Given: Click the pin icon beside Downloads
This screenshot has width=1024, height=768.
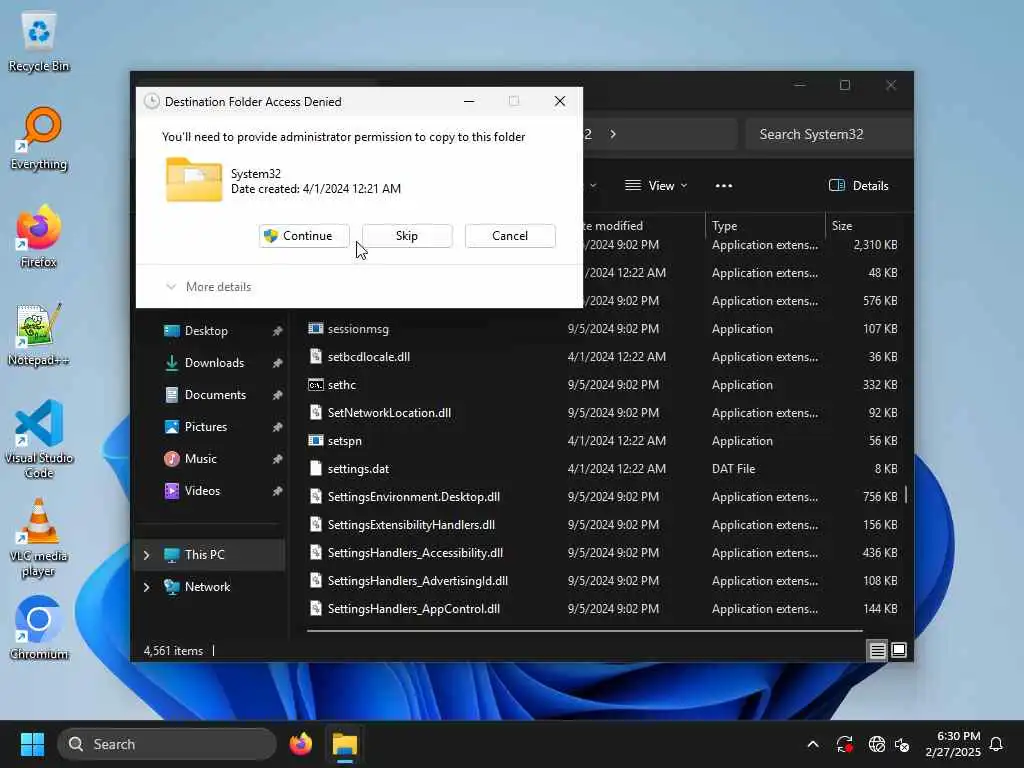Looking at the screenshot, I should pyautogui.click(x=278, y=363).
